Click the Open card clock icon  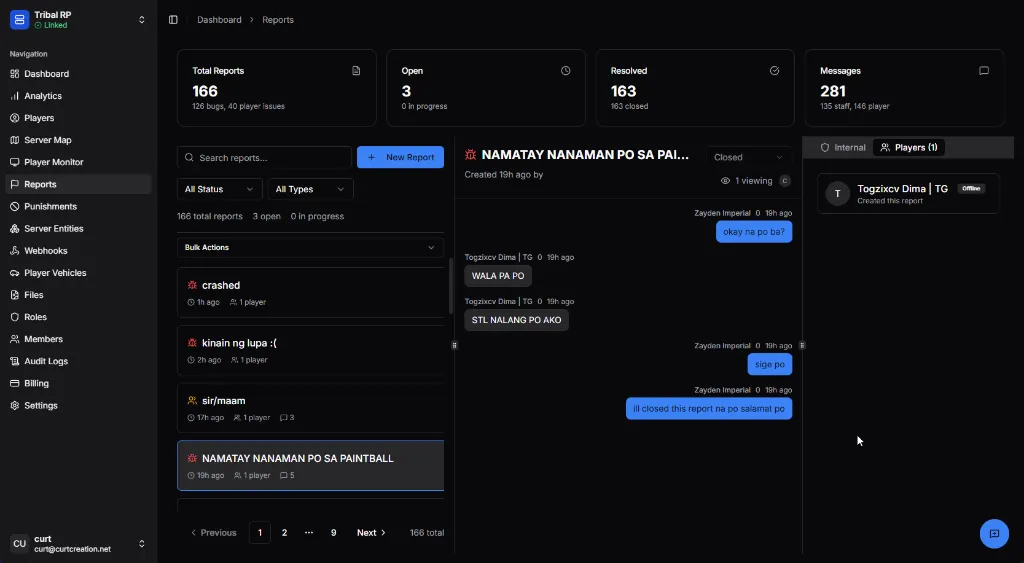tap(566, 71)
